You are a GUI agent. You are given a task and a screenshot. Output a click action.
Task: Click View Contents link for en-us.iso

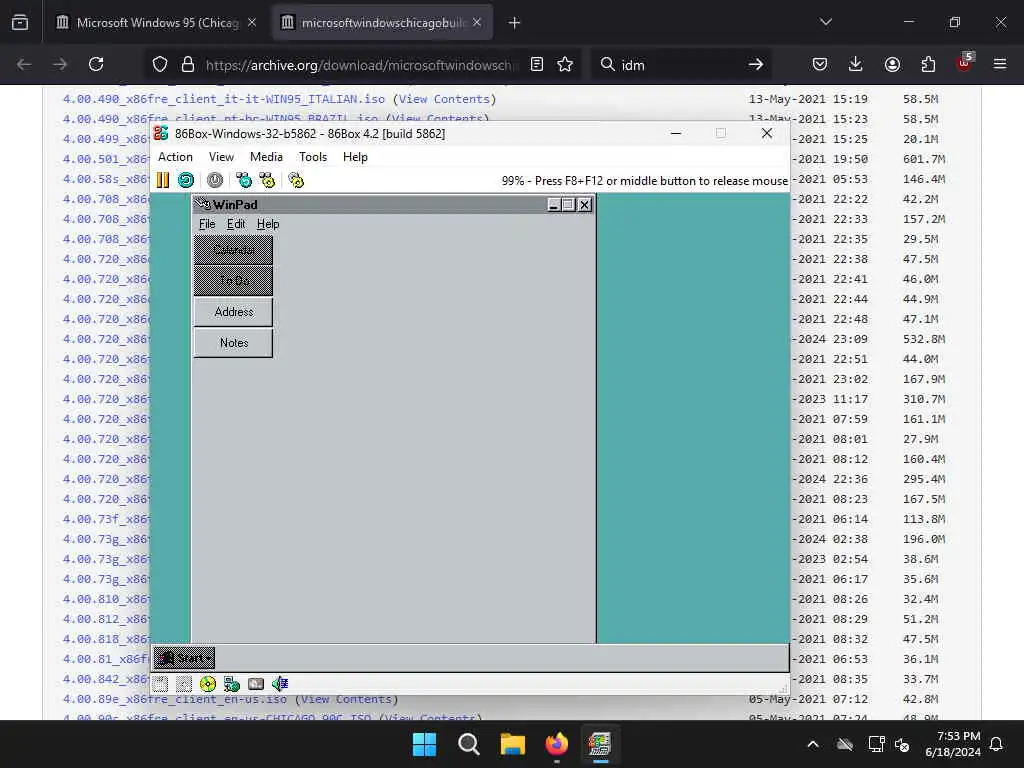(x=347, y=699)
